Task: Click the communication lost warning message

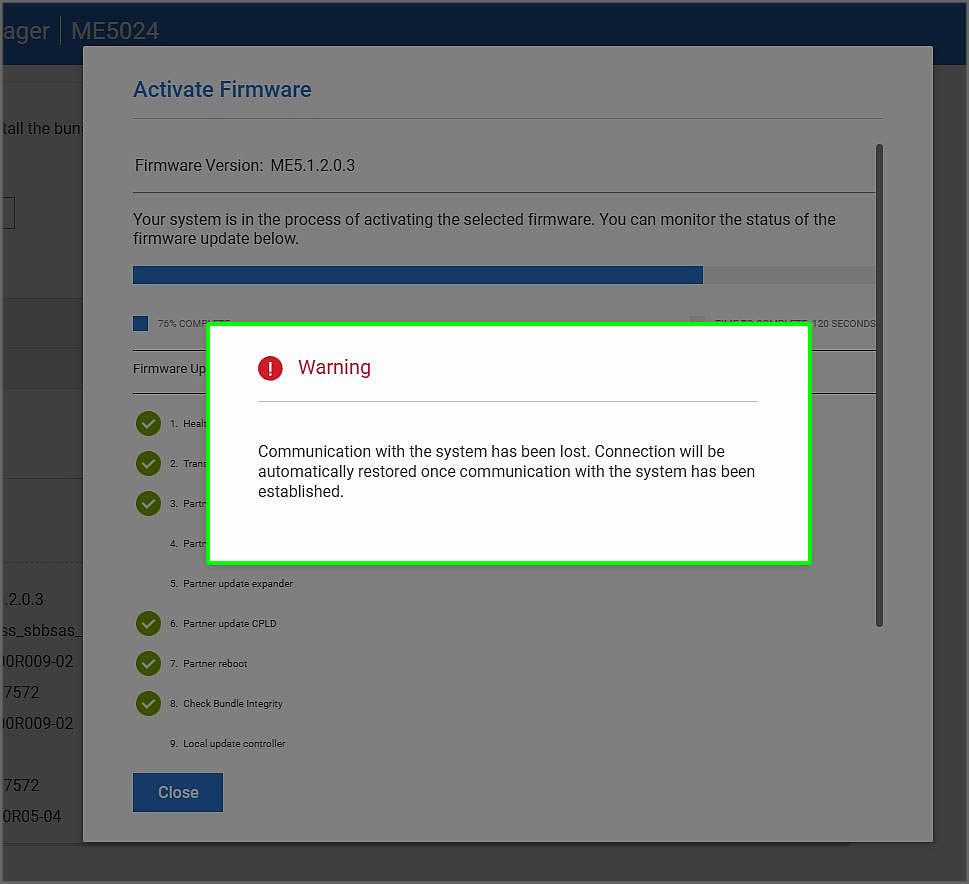Action: 506,471
